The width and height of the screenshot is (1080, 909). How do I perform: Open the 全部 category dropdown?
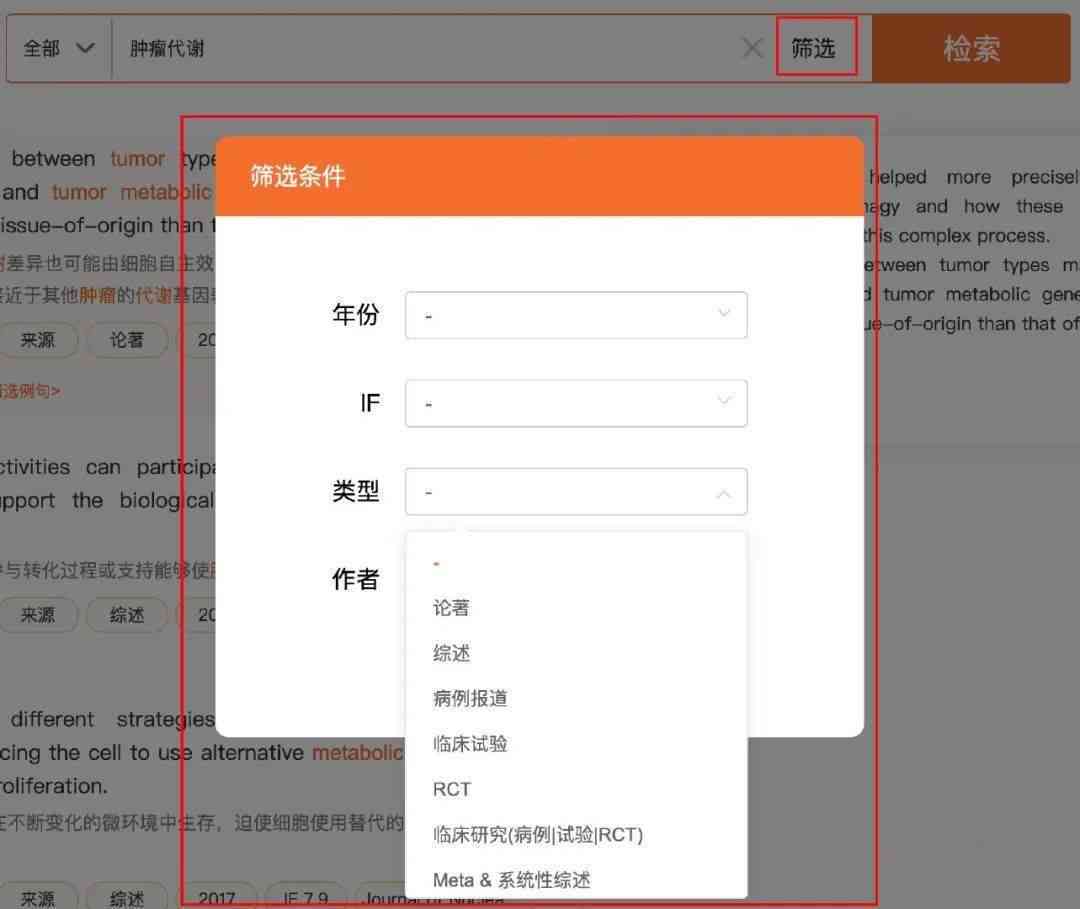[59, 49]
